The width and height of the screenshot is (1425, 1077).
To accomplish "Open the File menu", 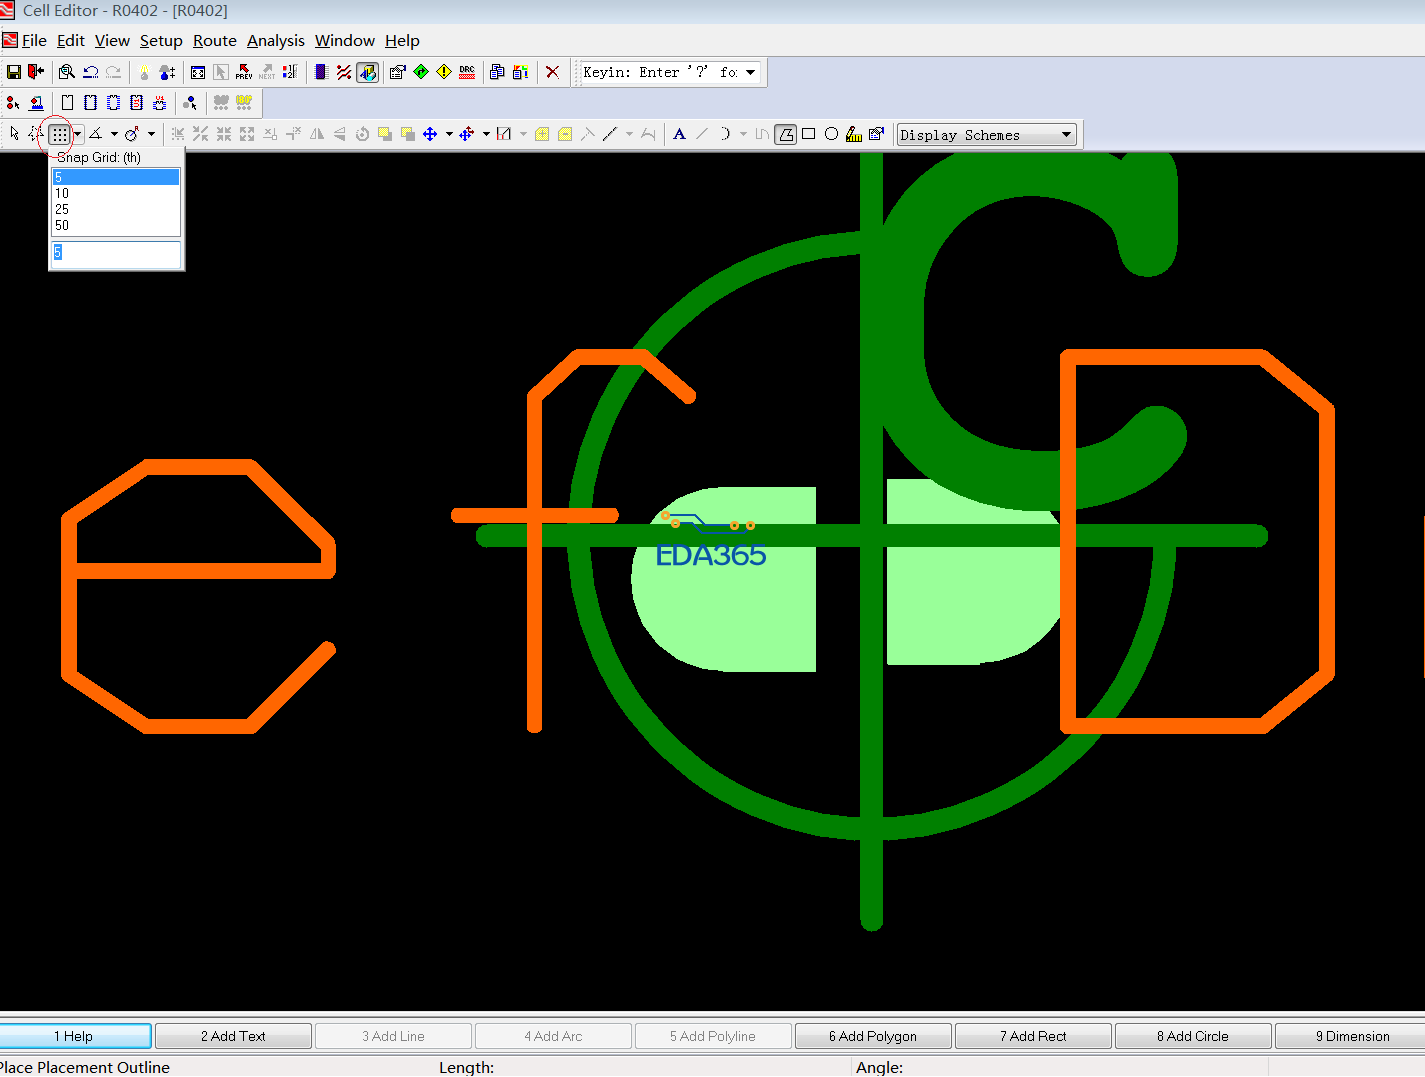I will click(34, 40).
